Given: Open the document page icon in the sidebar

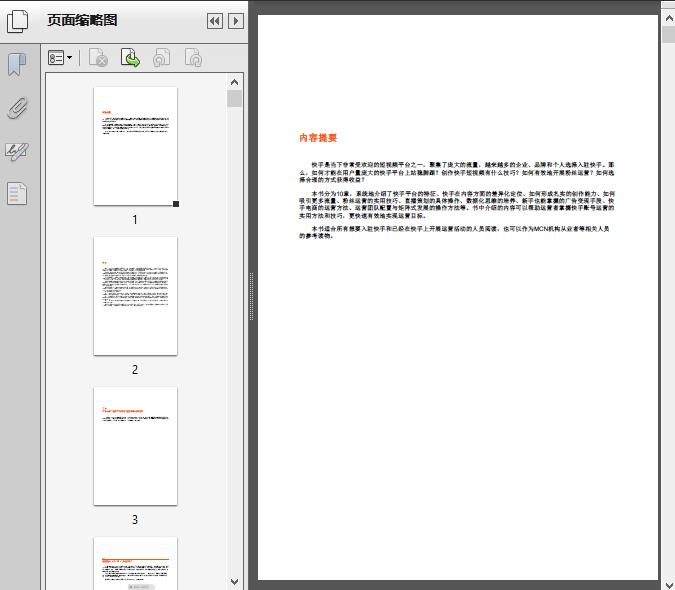Looking at the screenshot, I should point(17,193).
